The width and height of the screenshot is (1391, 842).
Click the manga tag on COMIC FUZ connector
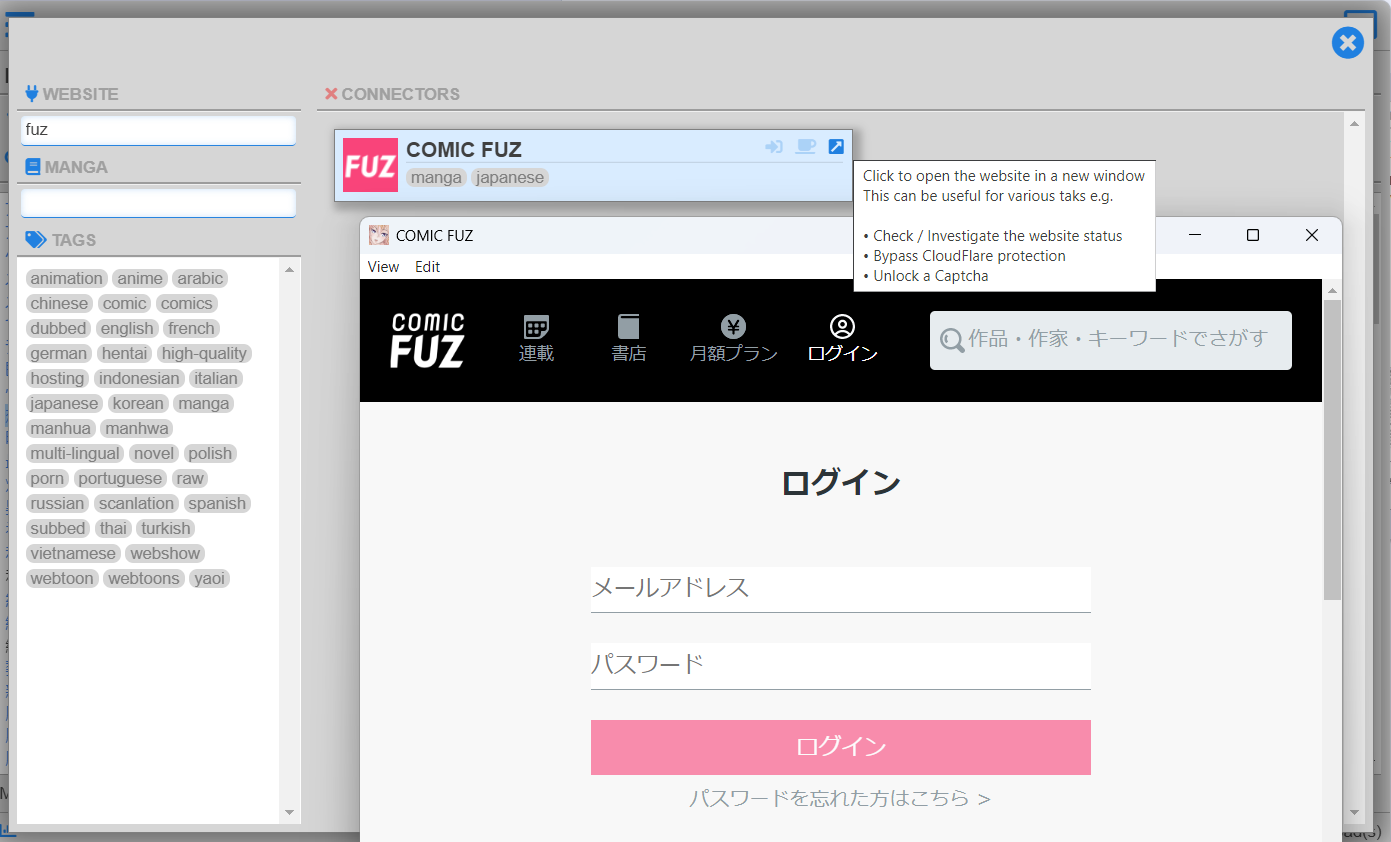[x=436, y=178]
